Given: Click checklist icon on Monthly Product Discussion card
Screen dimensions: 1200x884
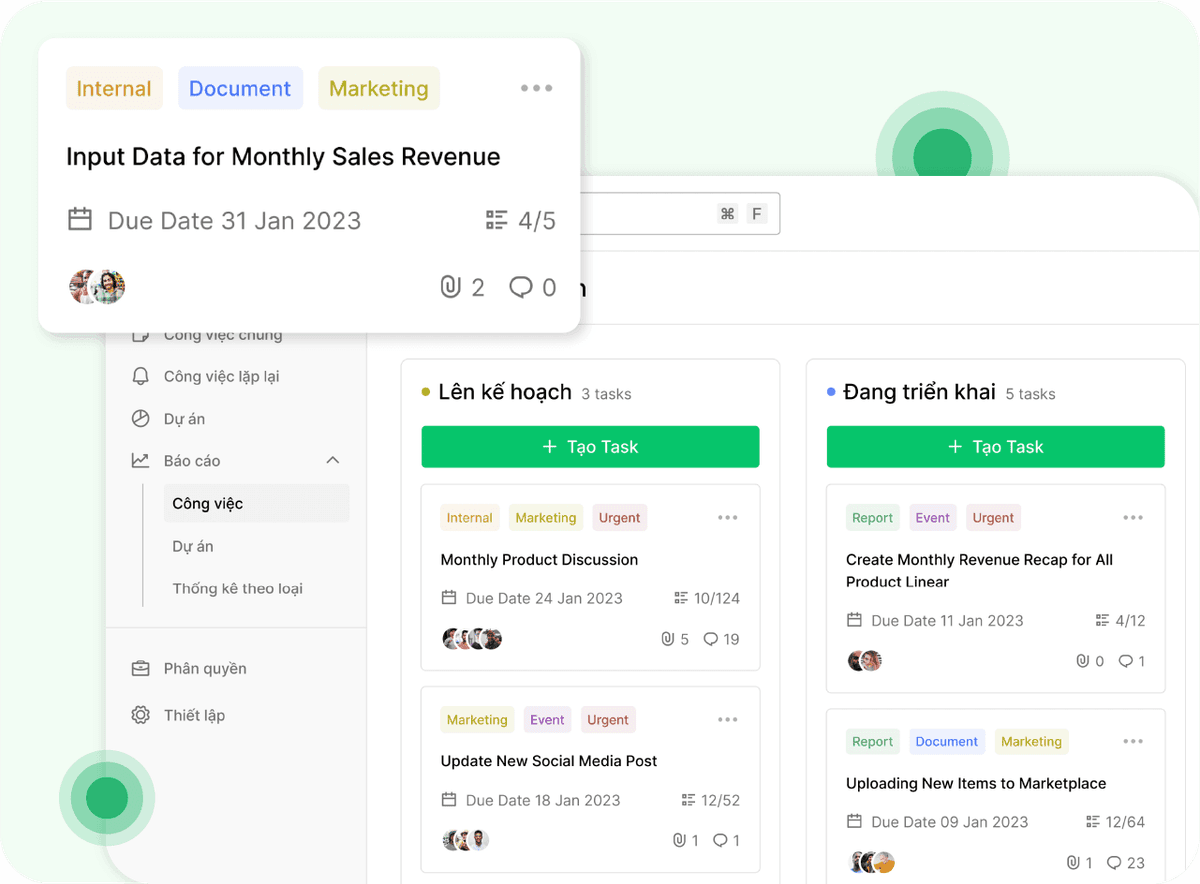Looking at the screenshot, I should pyautogui.click(x=681, y=598).
